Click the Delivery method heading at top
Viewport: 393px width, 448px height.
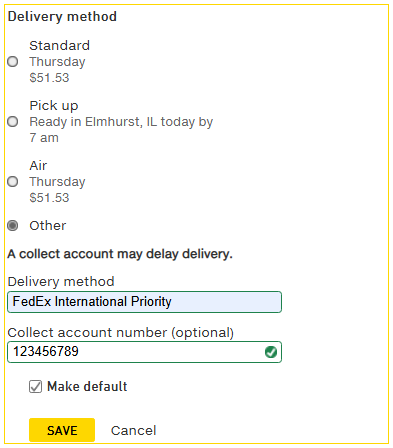point(62,17)
